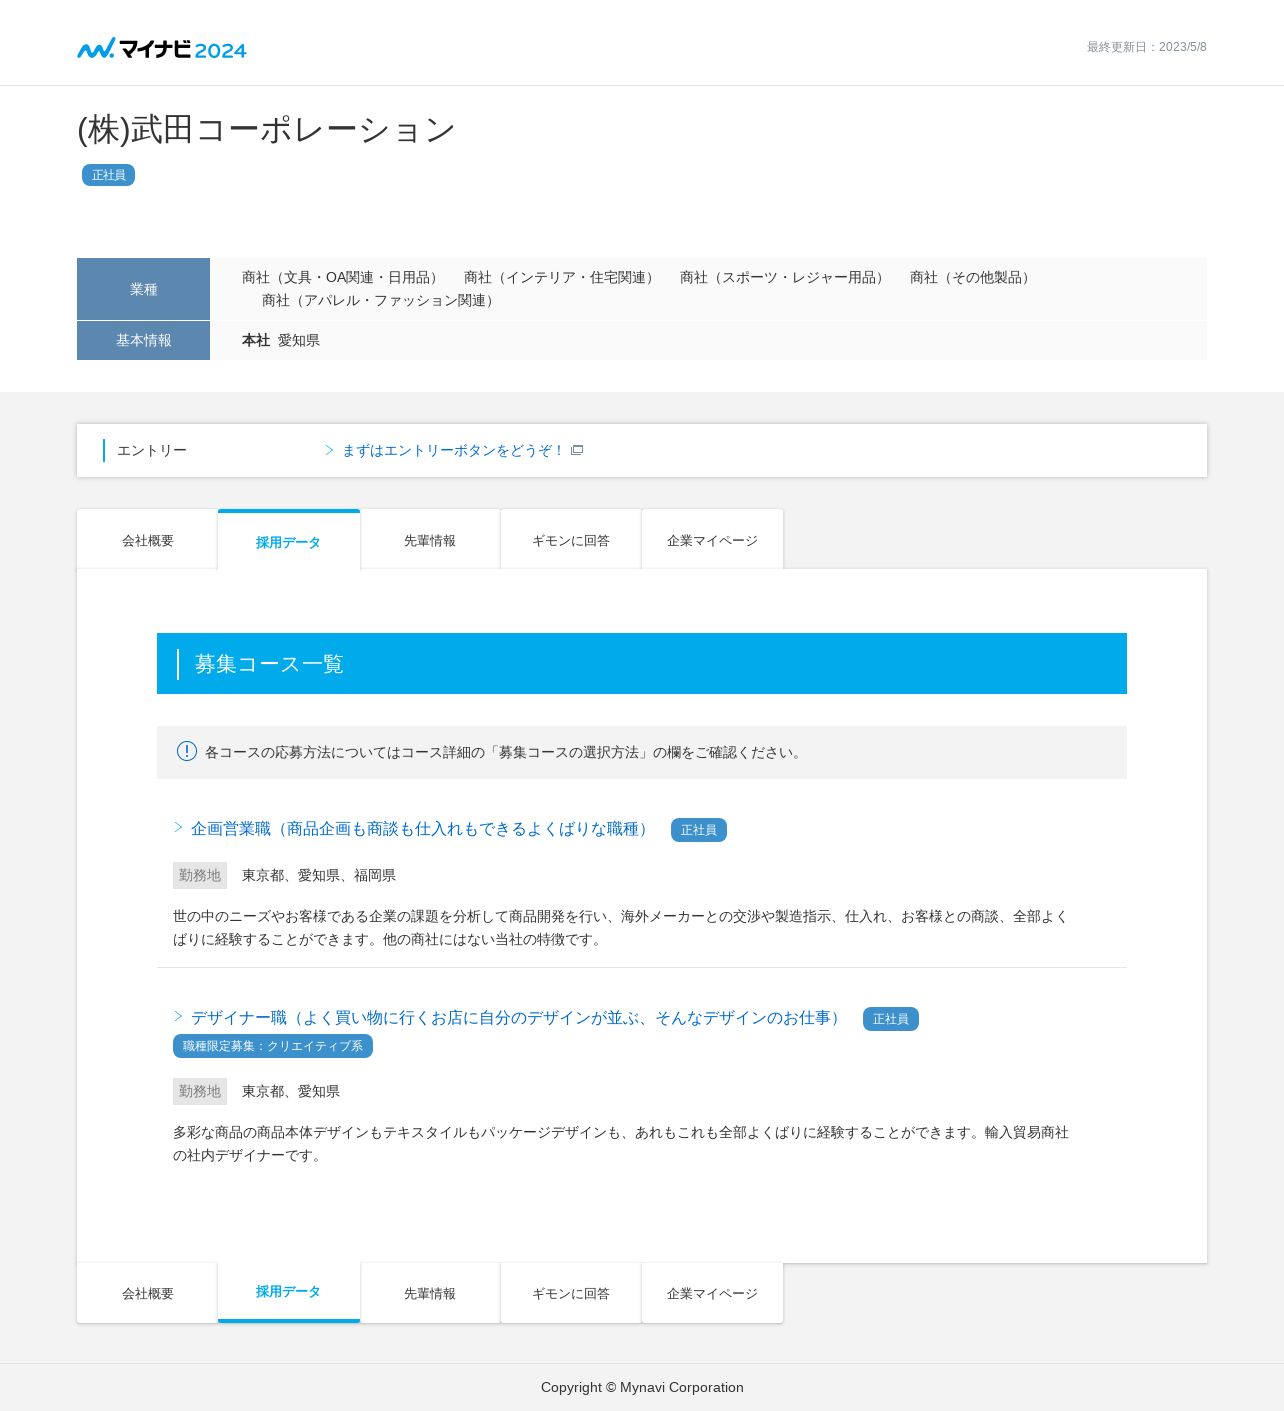Open the デザイナー職 course details link
The image size is (1284, 1411).
click(x=518, y=1017)
